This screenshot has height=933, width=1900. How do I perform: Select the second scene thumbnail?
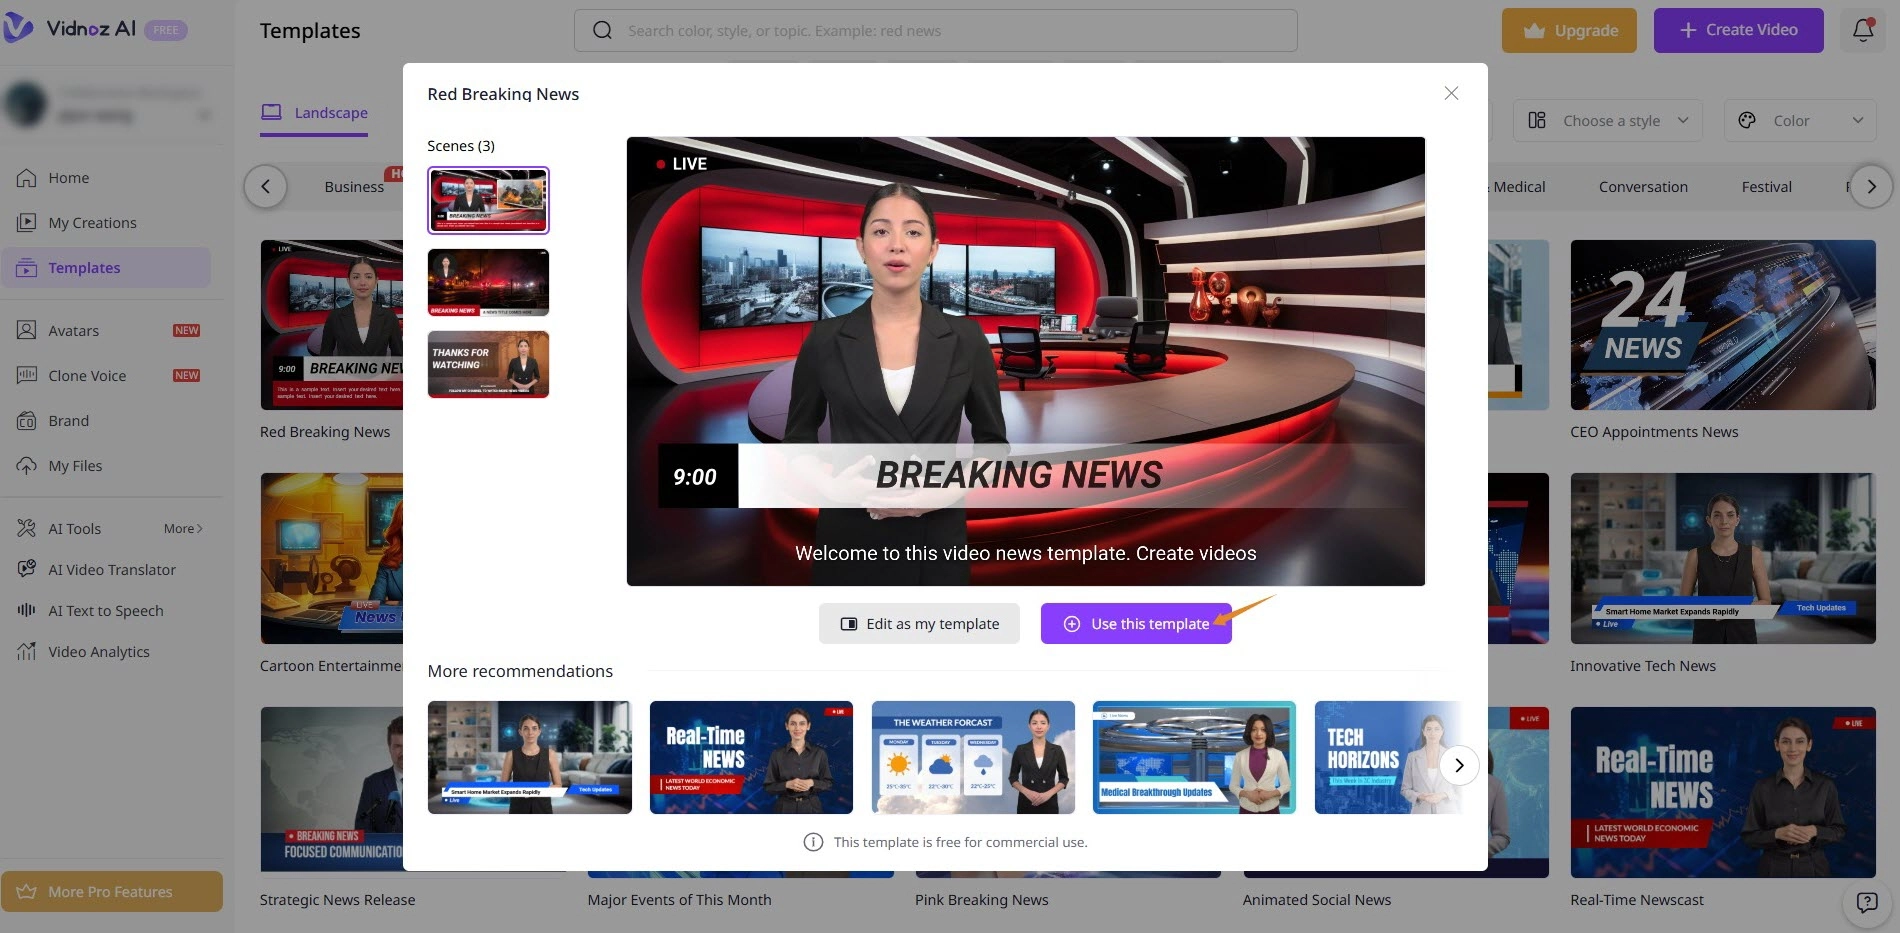pyautogui.click(x=487, y=282)
